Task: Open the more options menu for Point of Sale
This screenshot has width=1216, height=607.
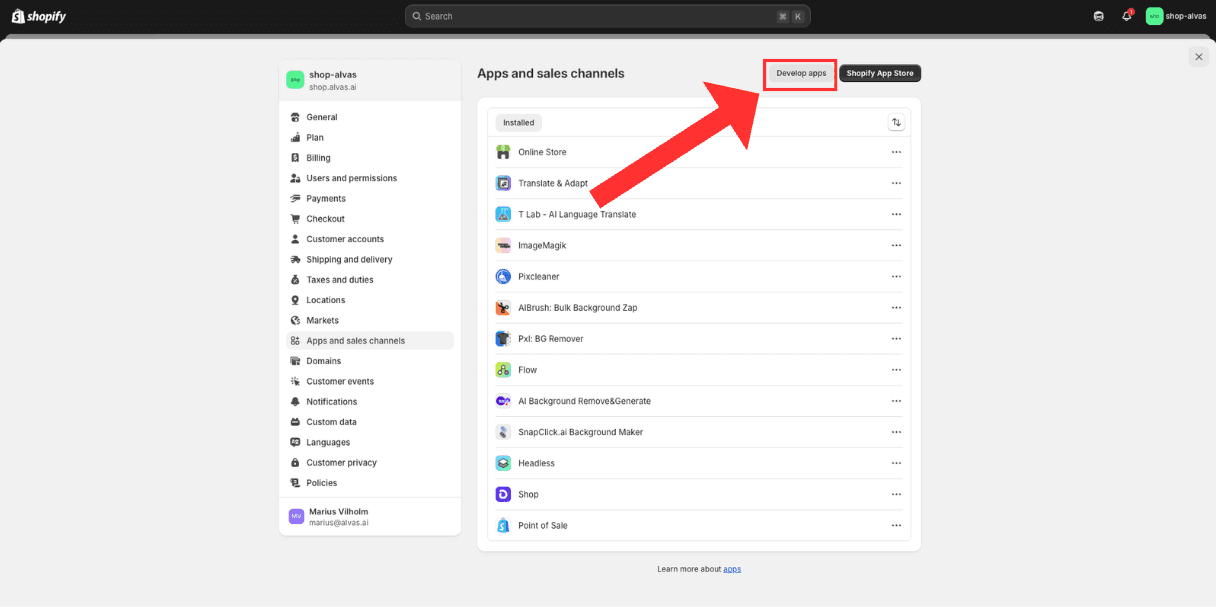Action: (896, 525)
